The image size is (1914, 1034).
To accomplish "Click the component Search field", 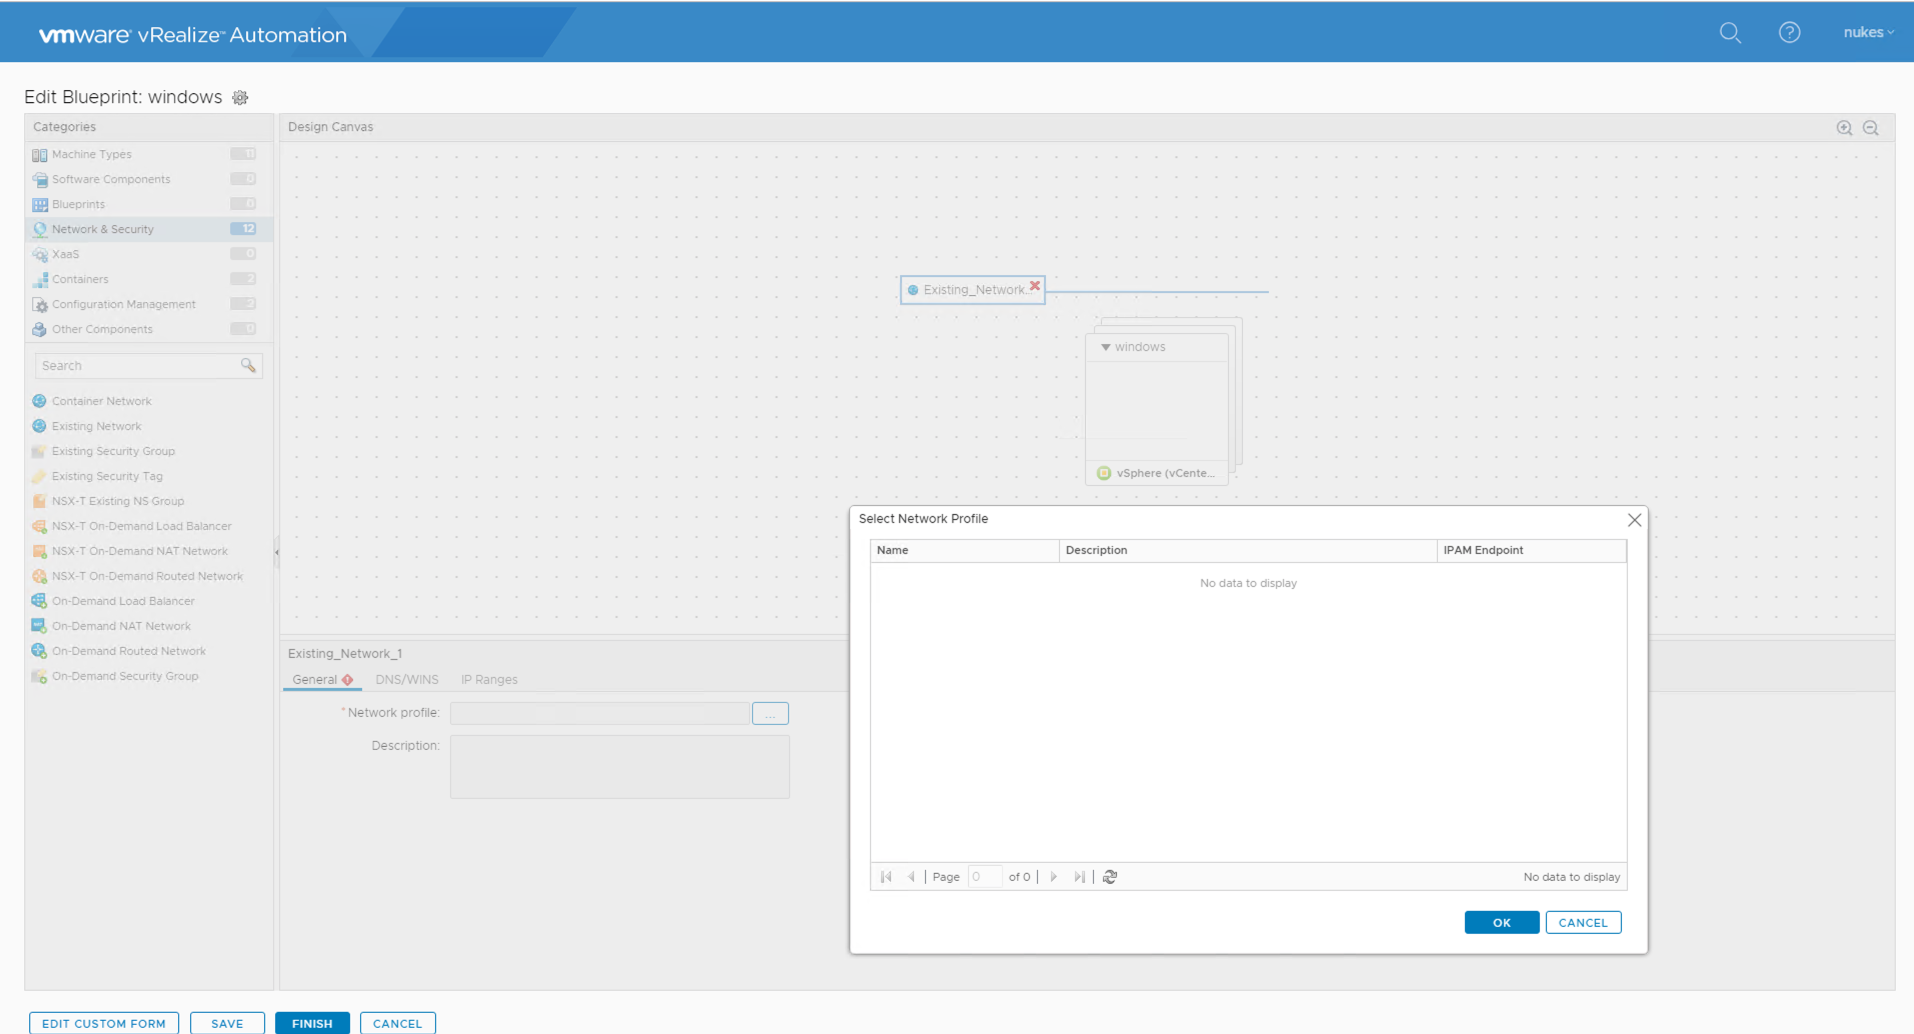I will (138, 366).
